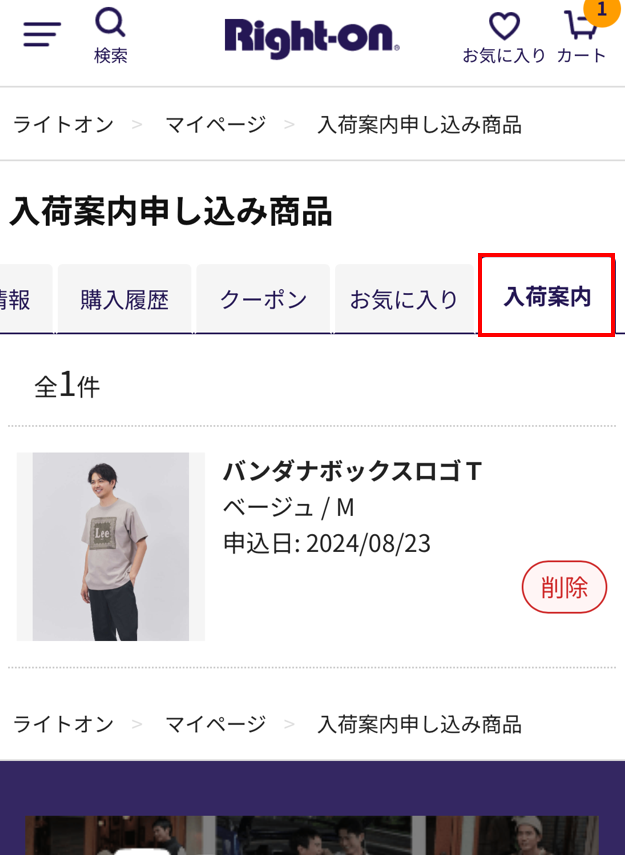Click the T-shirt product thumbnail
The height and width of the screenshot is (855, 625).
110,547
